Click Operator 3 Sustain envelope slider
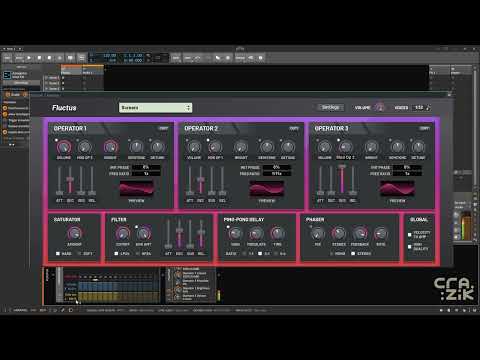Screen dimensions: 480x360 point(342,180)
